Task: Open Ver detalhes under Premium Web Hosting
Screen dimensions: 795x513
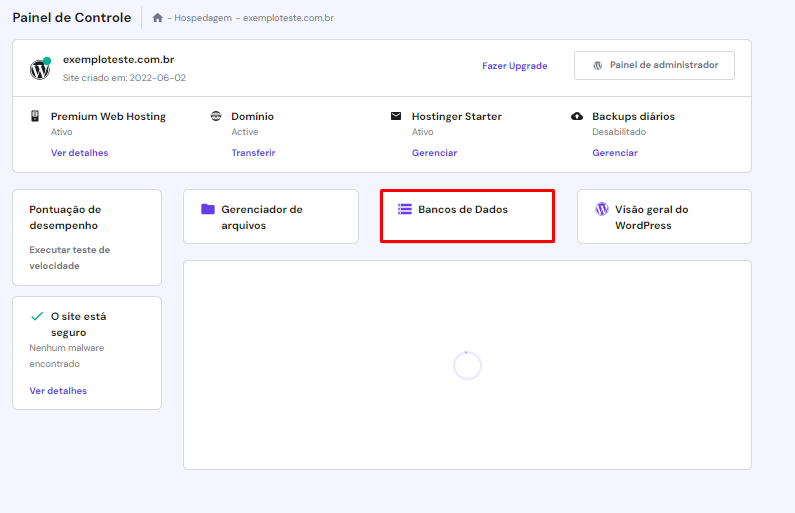Action: pyautogui.click(x=80, y=153)
